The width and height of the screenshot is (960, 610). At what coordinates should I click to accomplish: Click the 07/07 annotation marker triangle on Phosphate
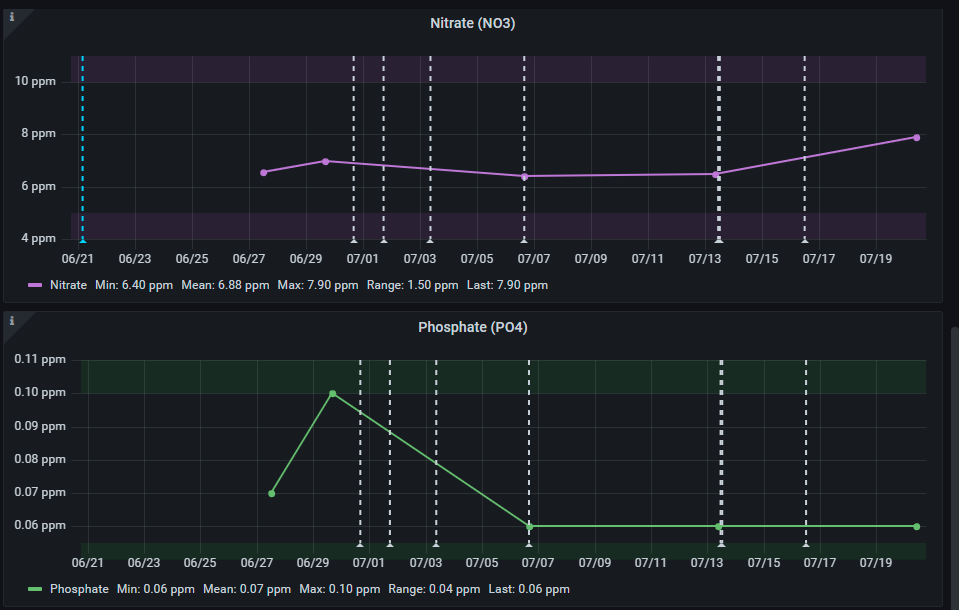pos(529,544)
